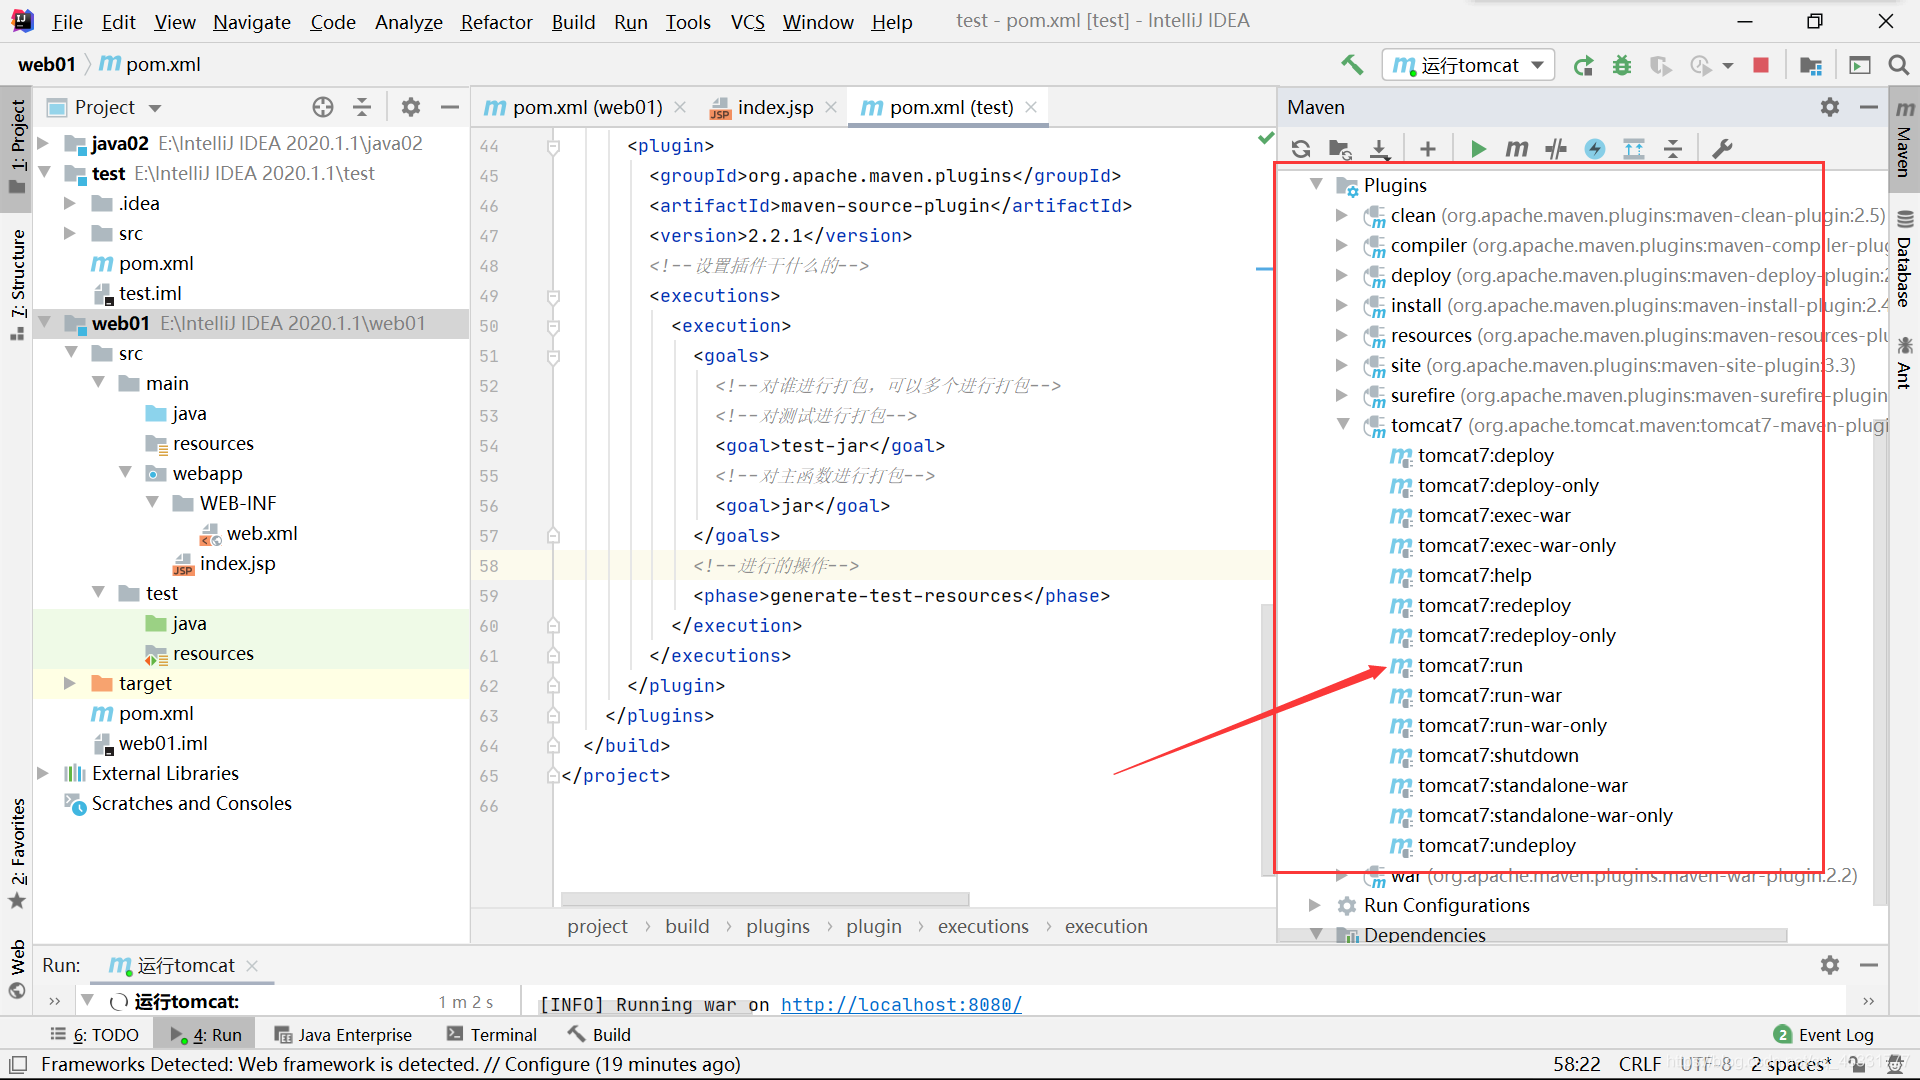The height and width of the screenshot is (1080, 1920).
Task: Open the Terminal tool window button
Action: [492, 1034]
